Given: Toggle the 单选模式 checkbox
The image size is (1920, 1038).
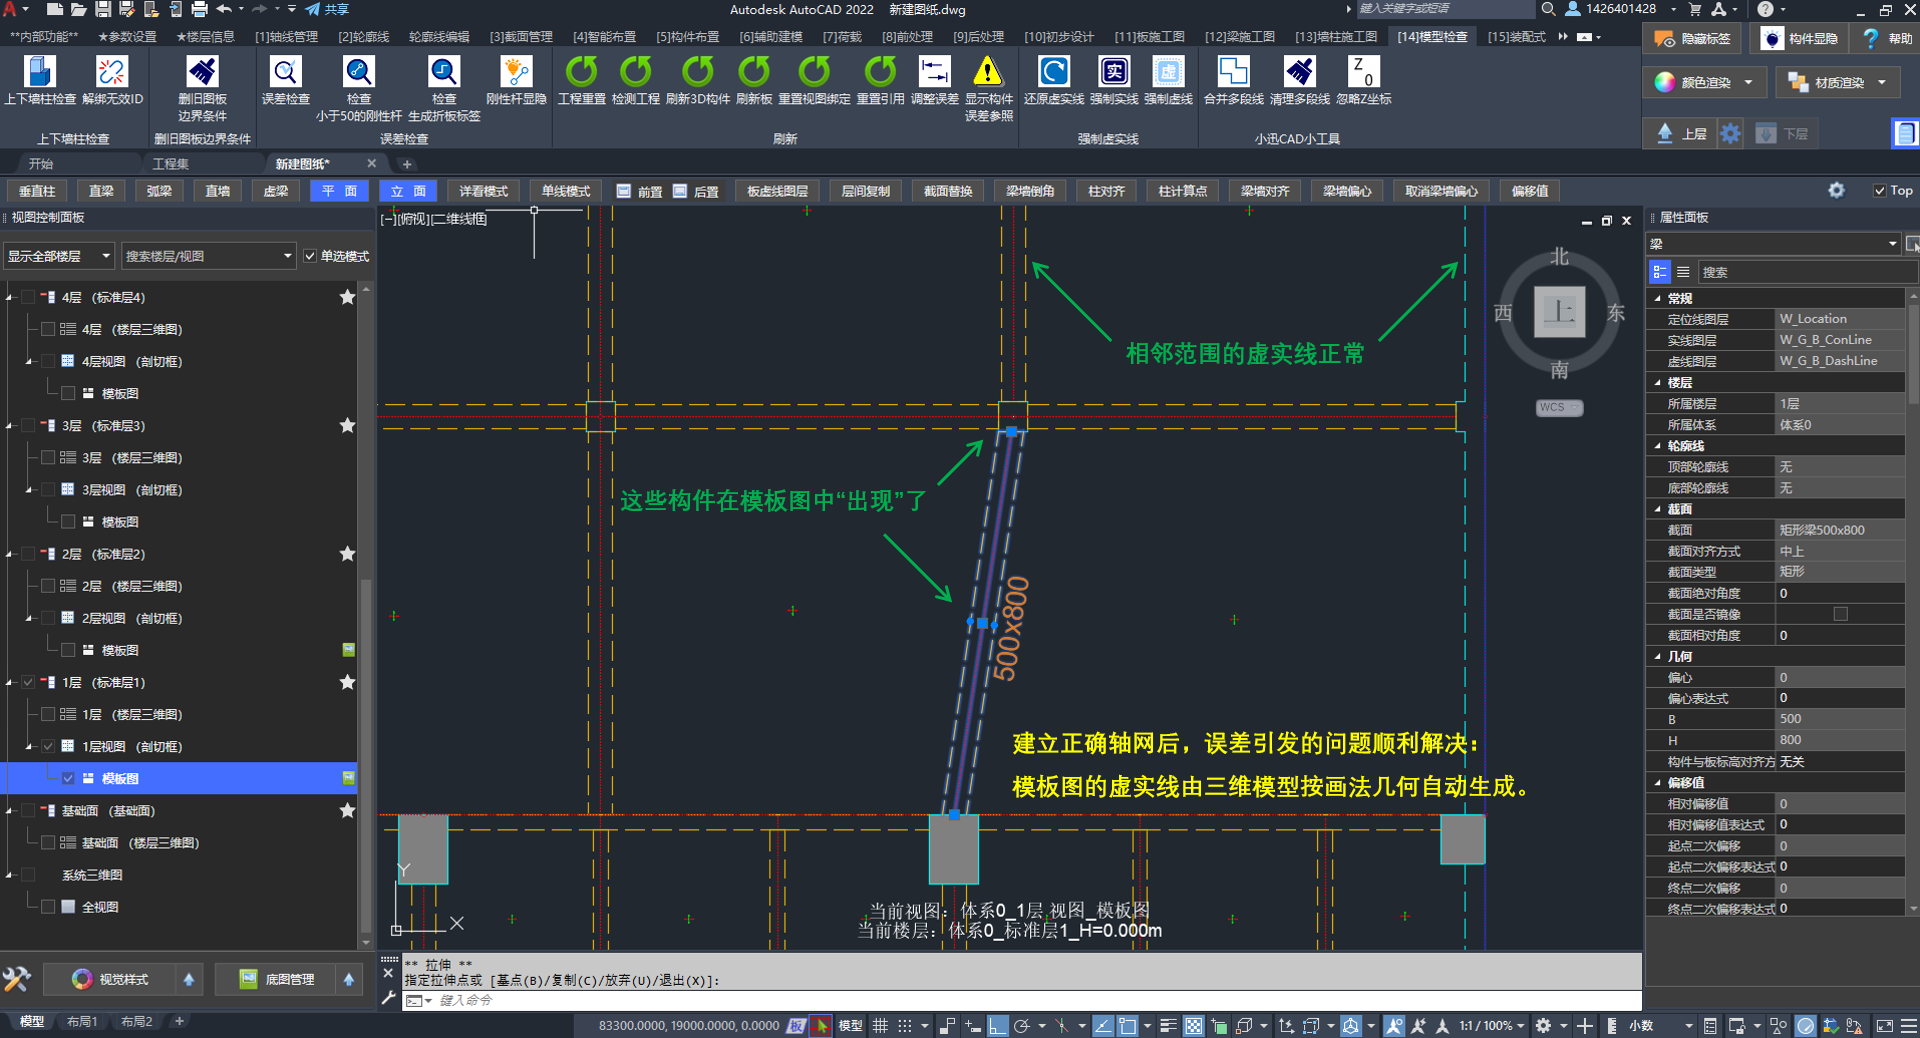Looking at the screenshot, I should click(x=311, y=256).
